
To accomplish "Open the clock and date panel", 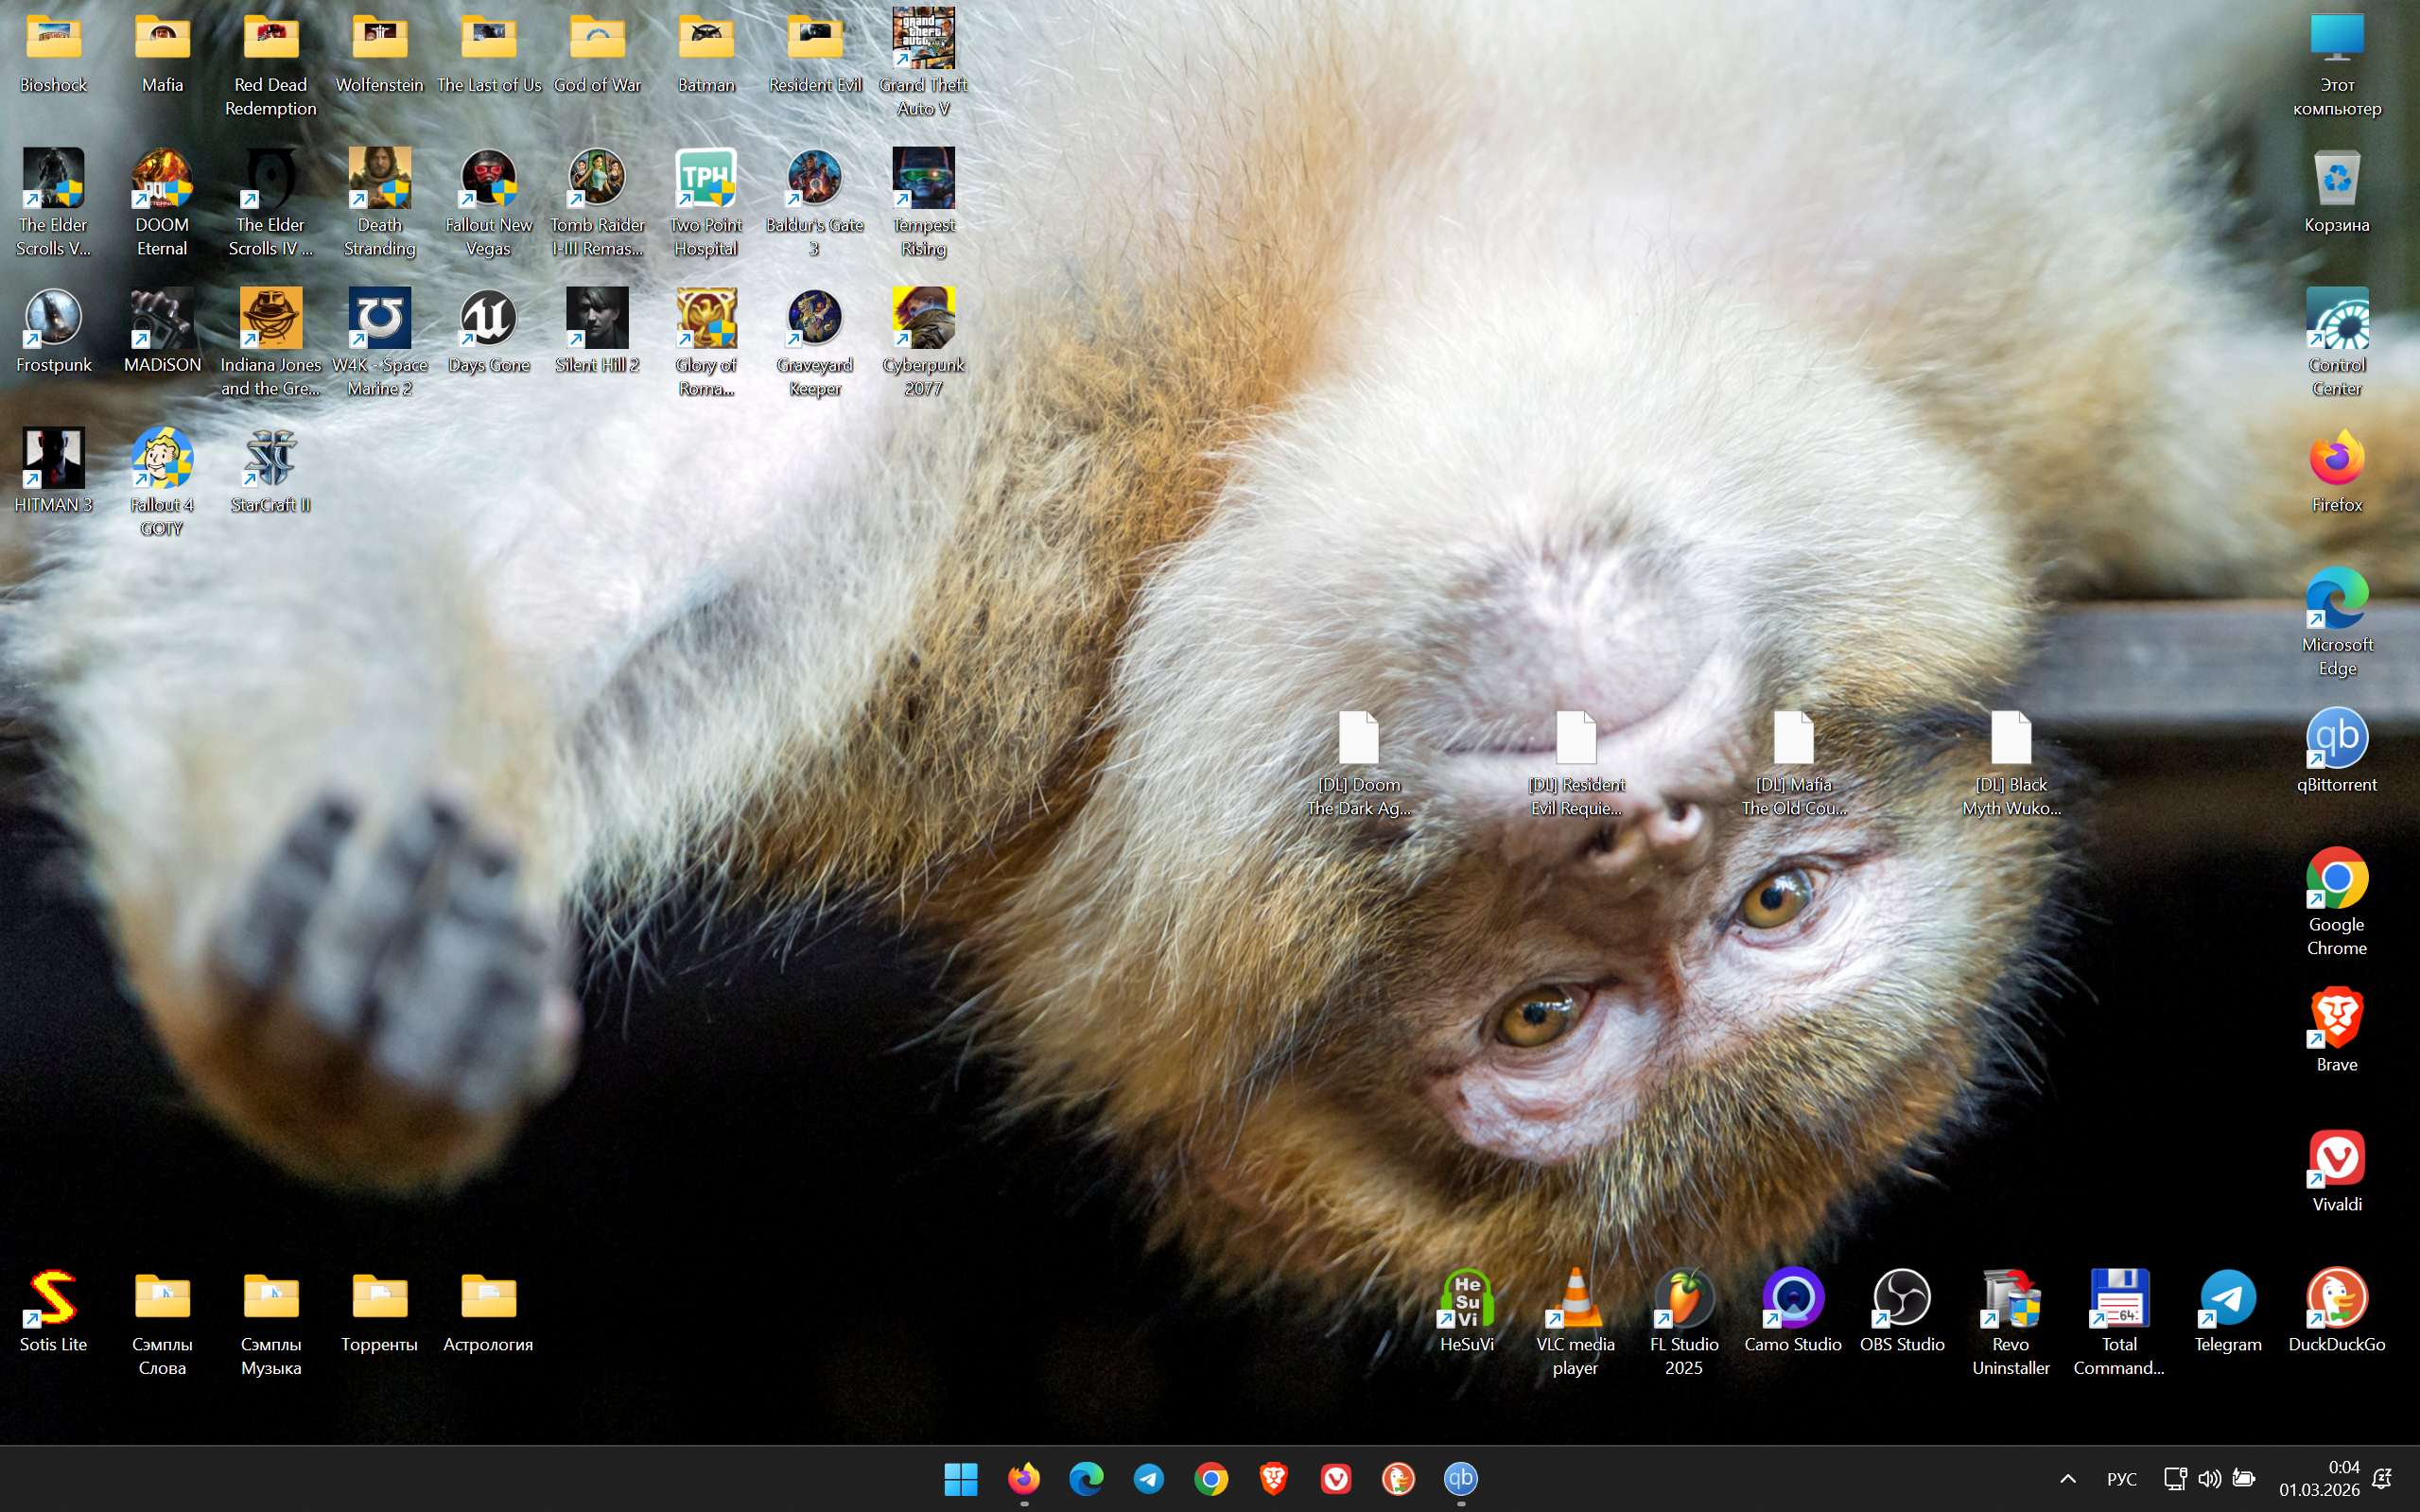I will click(2318, 1478).
